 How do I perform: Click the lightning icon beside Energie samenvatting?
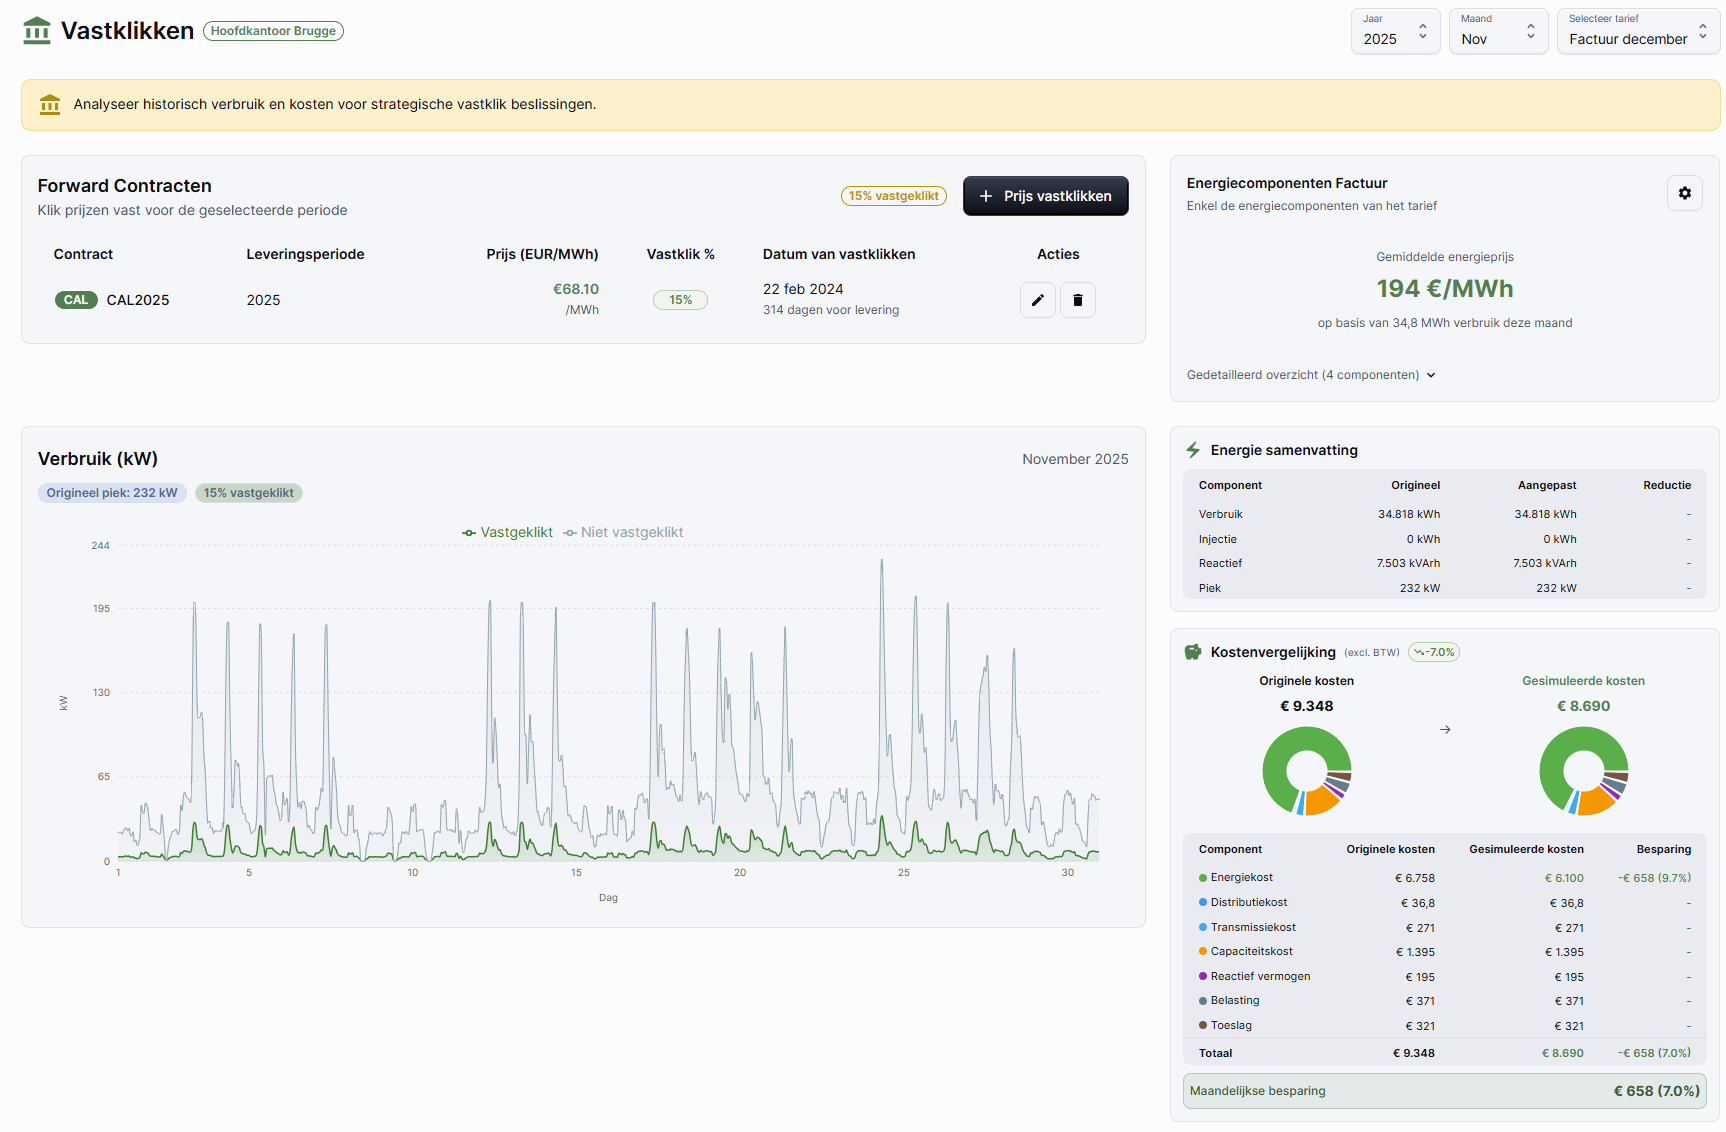pyautogui.click(x=1193, y=450)
